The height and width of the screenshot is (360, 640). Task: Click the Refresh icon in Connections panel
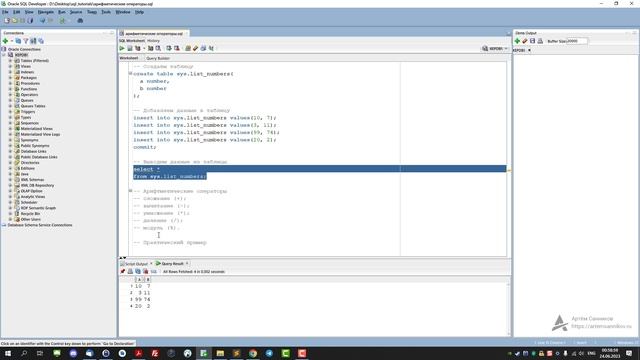18,41
